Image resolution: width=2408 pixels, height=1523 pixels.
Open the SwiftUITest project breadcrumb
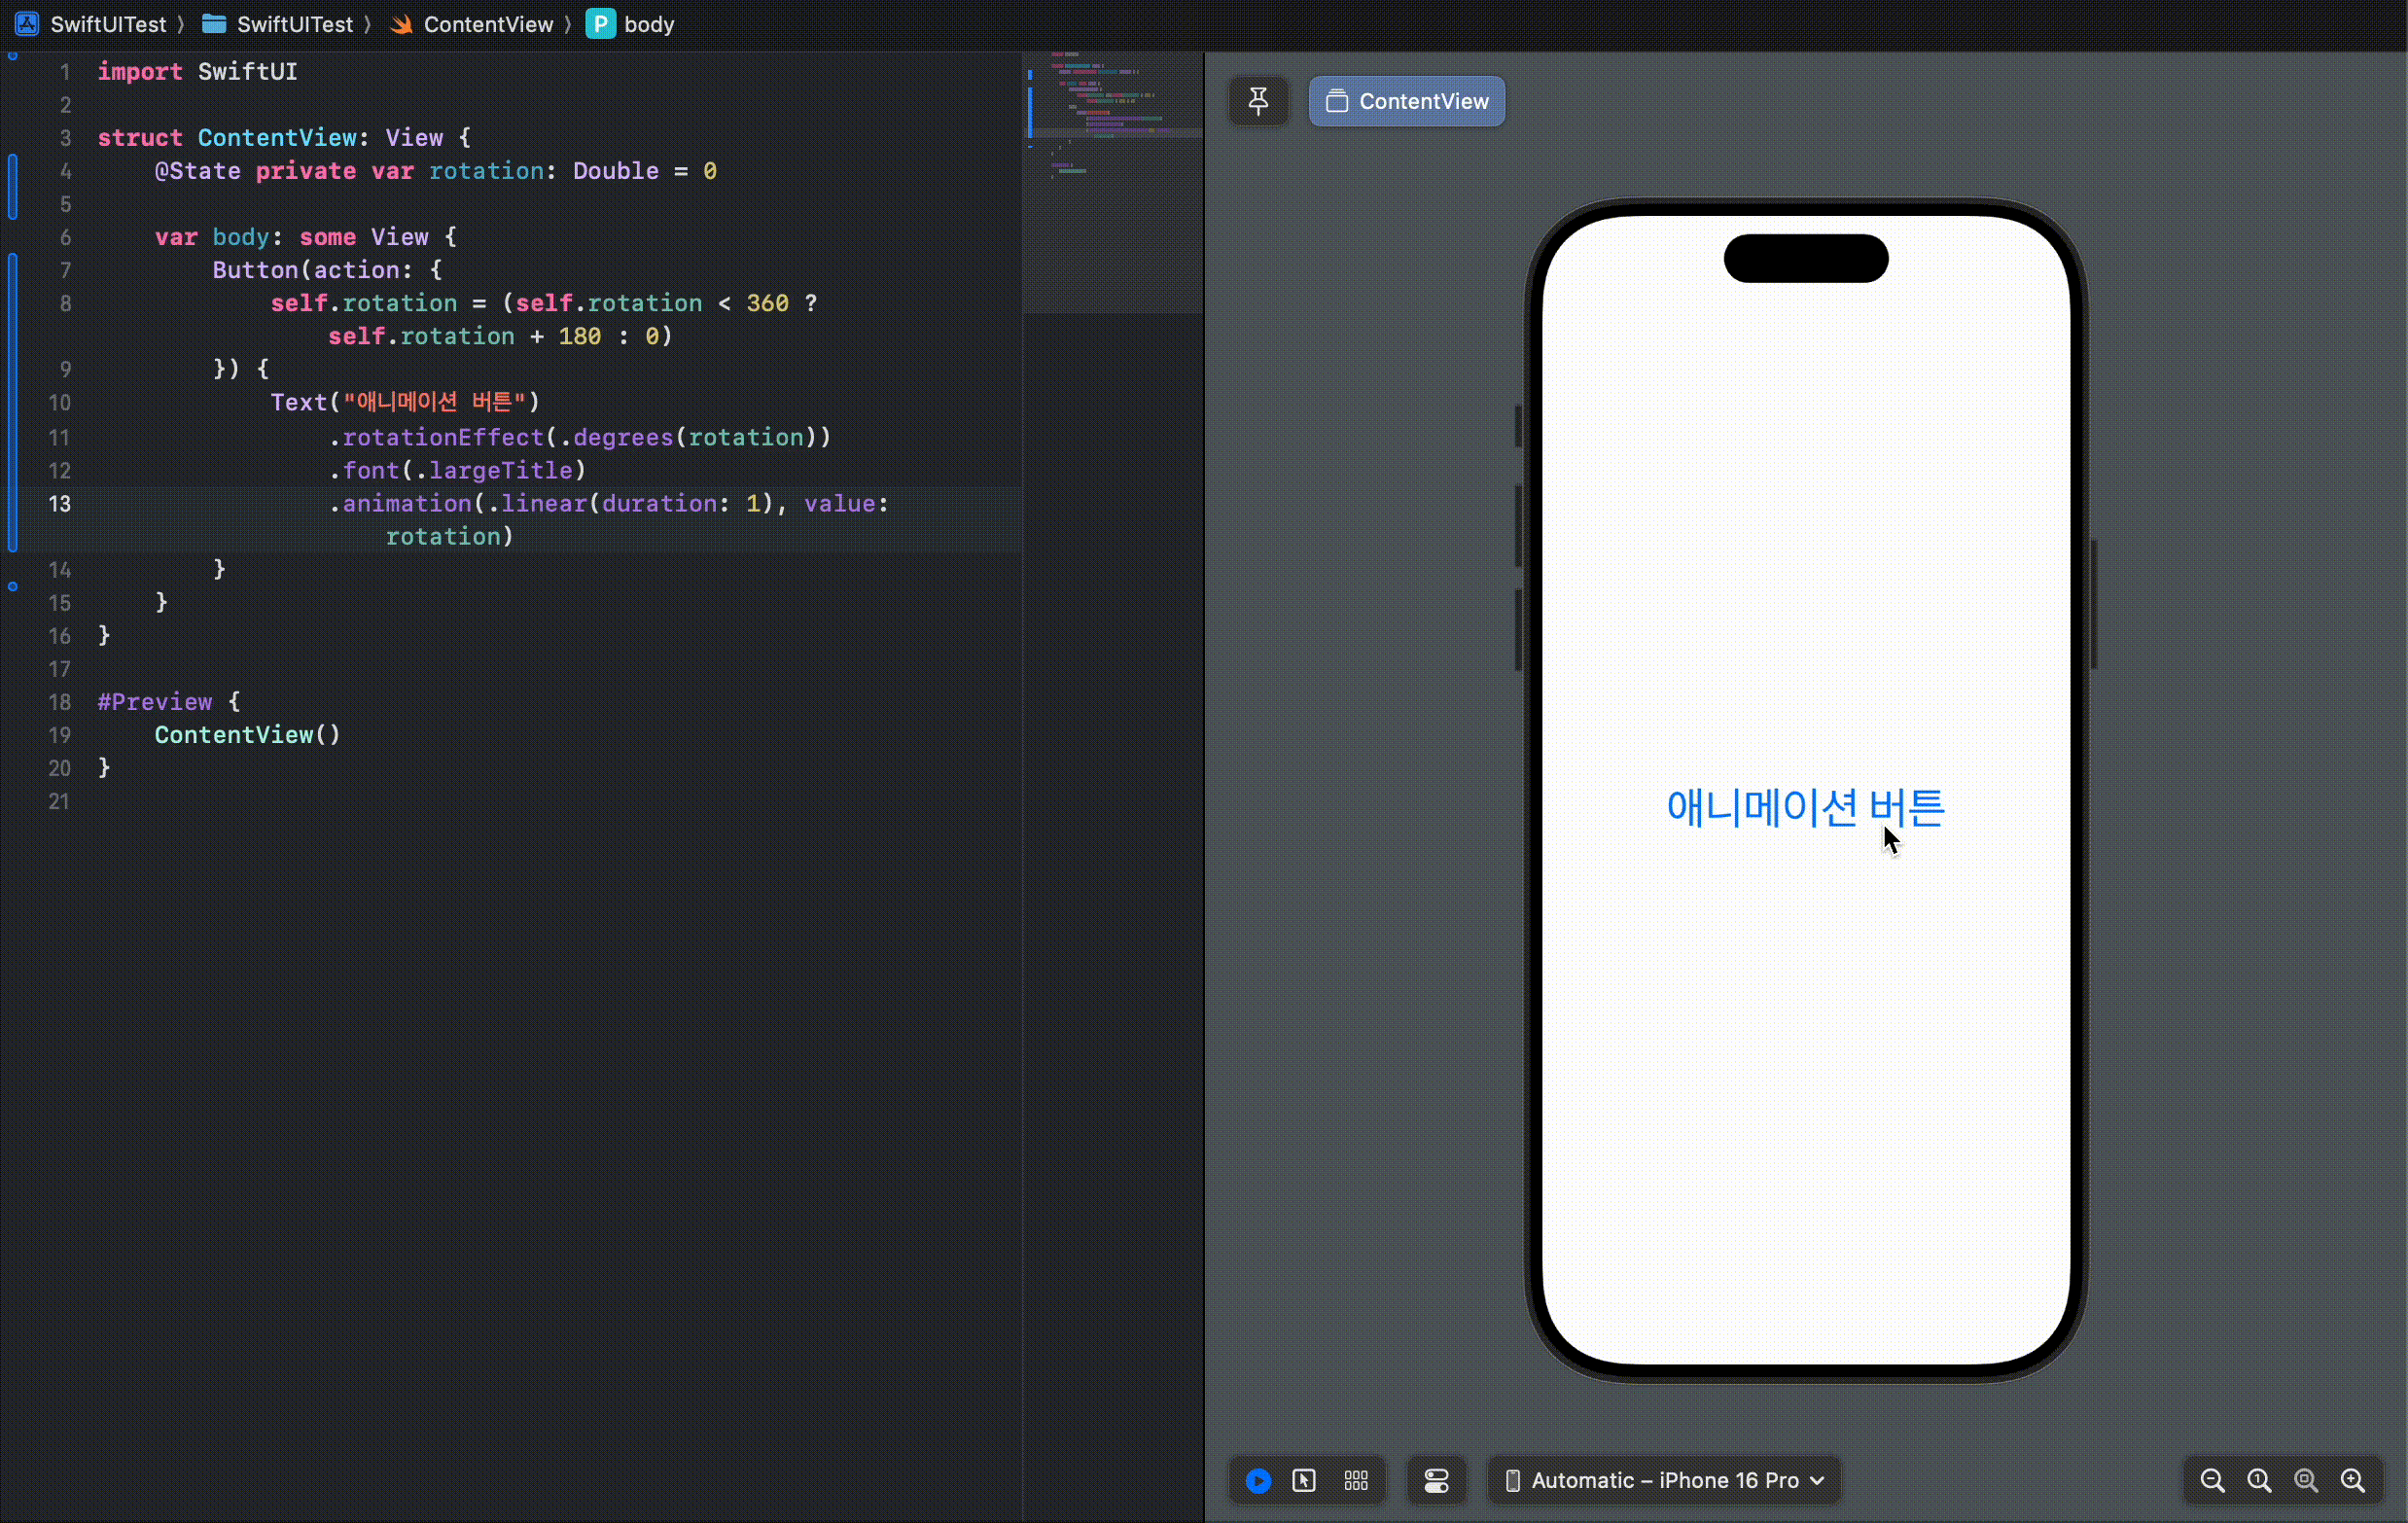tap(107, 24)
